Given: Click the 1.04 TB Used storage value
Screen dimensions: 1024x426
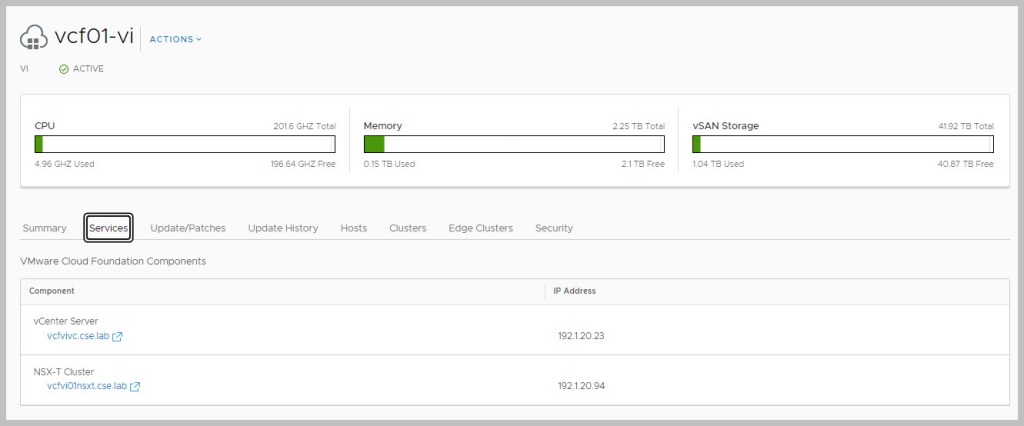Looking at the screenshot, I should click(x=718, y=164).
